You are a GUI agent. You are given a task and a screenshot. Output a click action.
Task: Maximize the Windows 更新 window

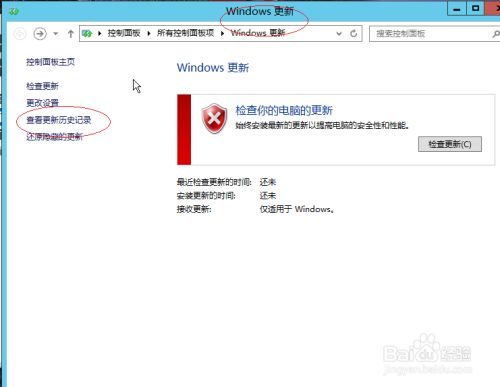476,8
